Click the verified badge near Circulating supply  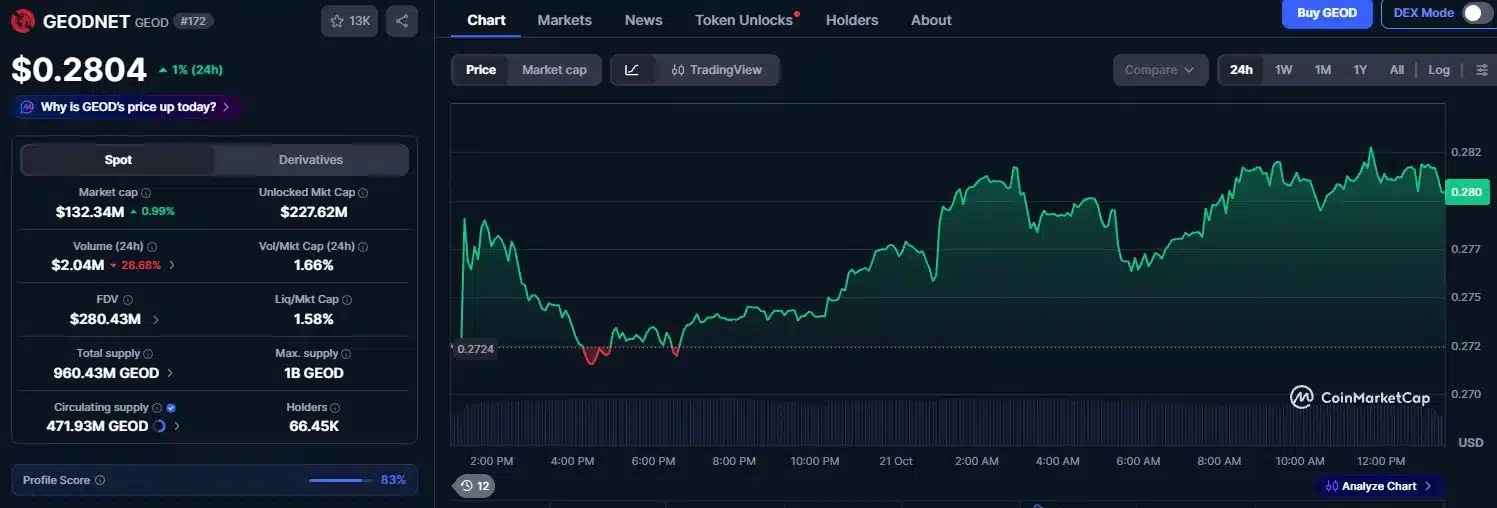point(171,407)
